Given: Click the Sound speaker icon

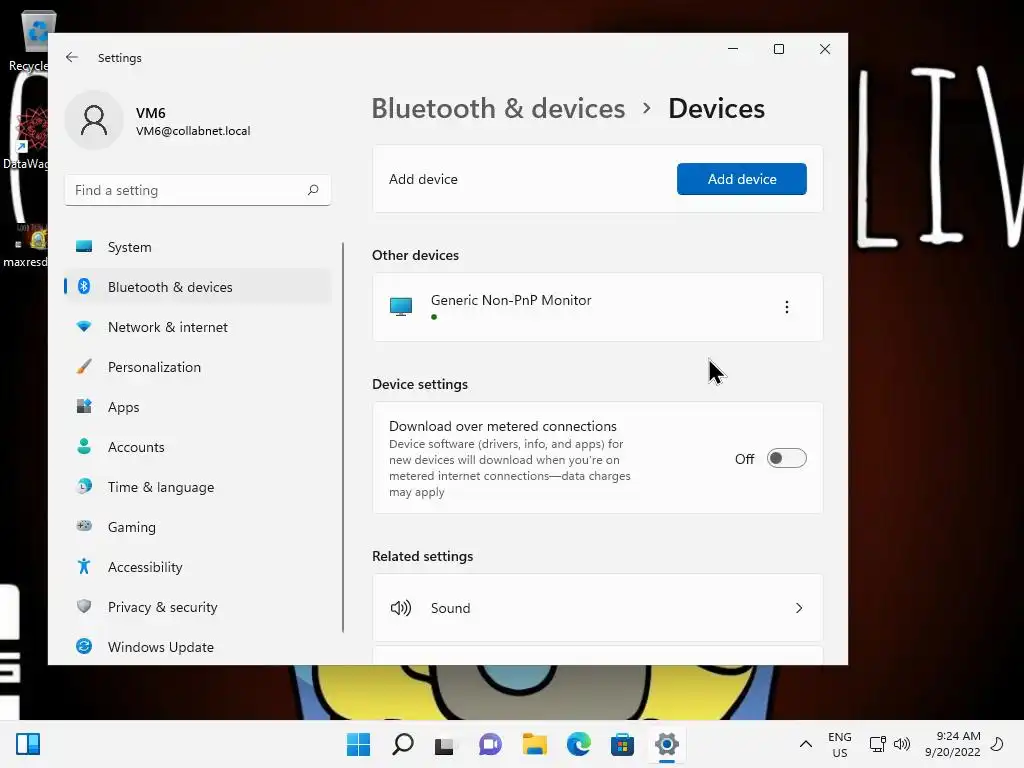Looking at the screenshot, I should pyautogui.click(x=400, y=608).
